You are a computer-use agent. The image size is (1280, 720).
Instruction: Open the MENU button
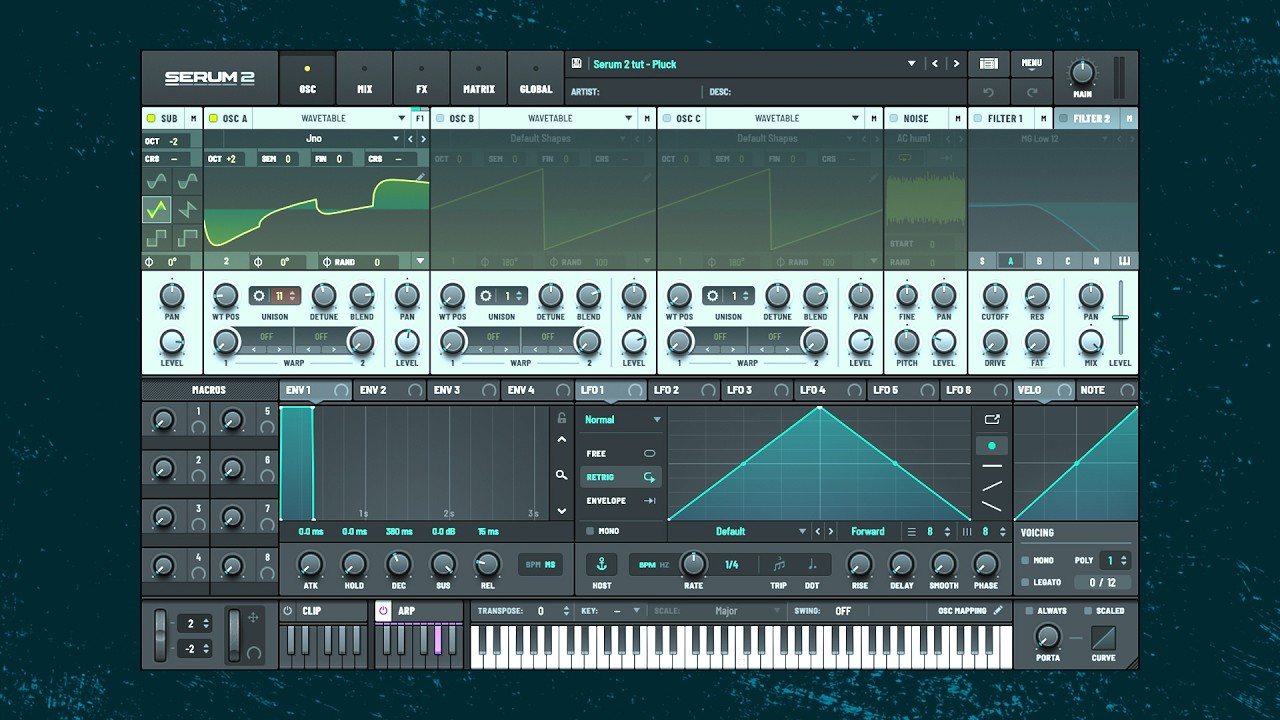tap(1032, 63)
